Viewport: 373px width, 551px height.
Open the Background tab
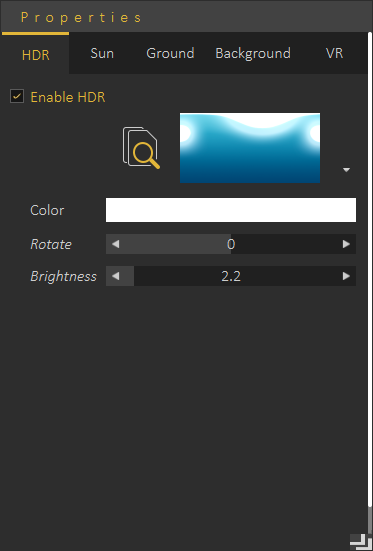[253, 53]
